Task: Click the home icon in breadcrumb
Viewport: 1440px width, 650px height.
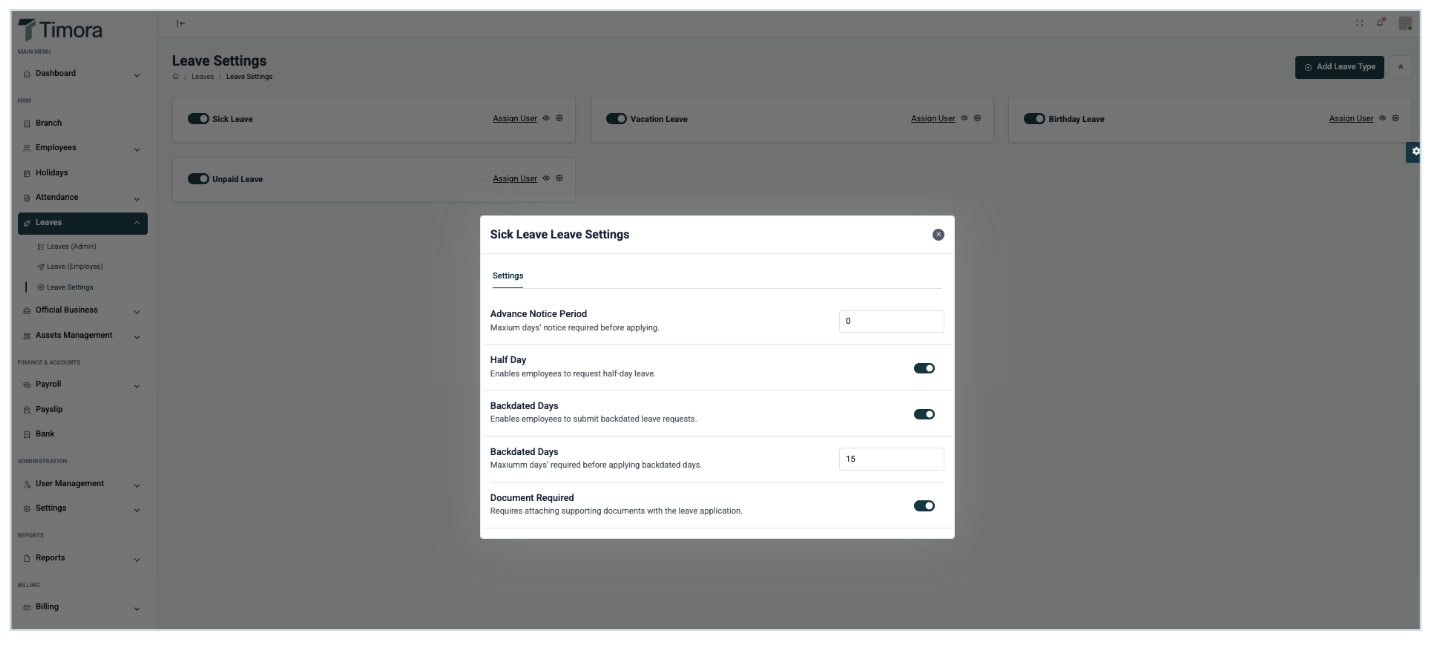Action: 176,76
